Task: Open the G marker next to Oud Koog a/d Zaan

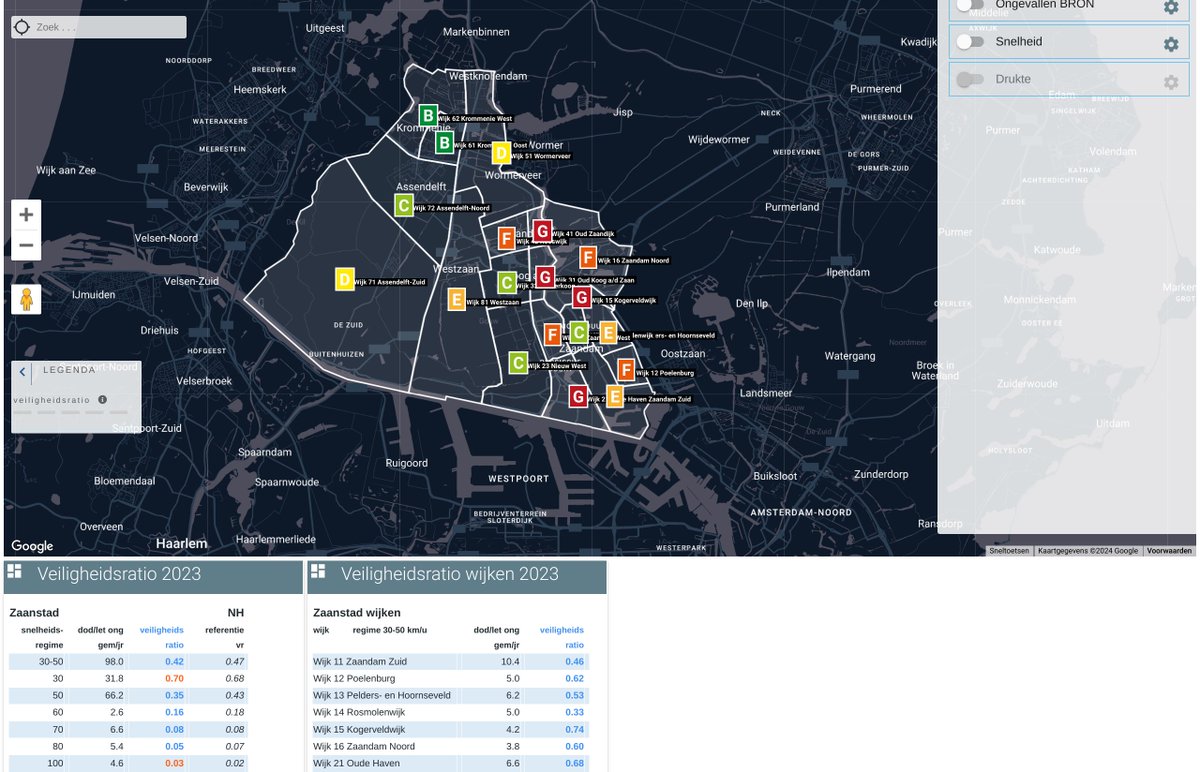Action: 545,276
